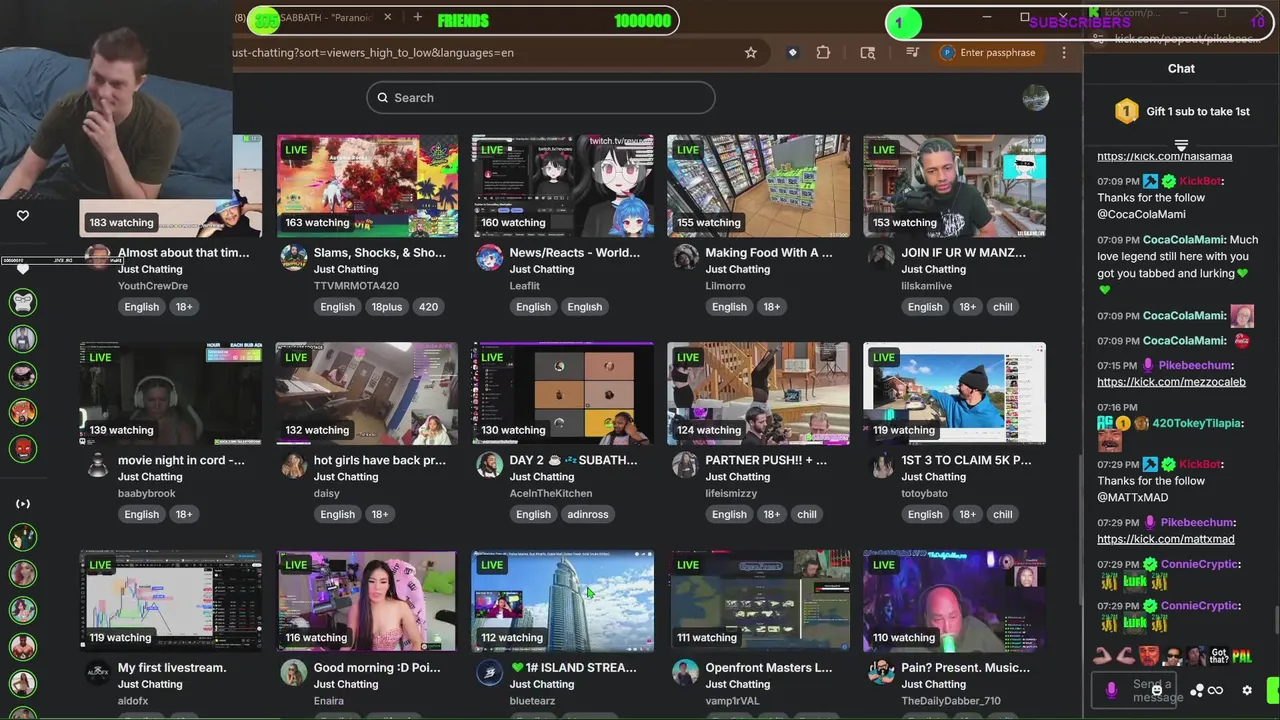
Task: Click the bubbles icon in chat bar
Action: point(1196,690)
